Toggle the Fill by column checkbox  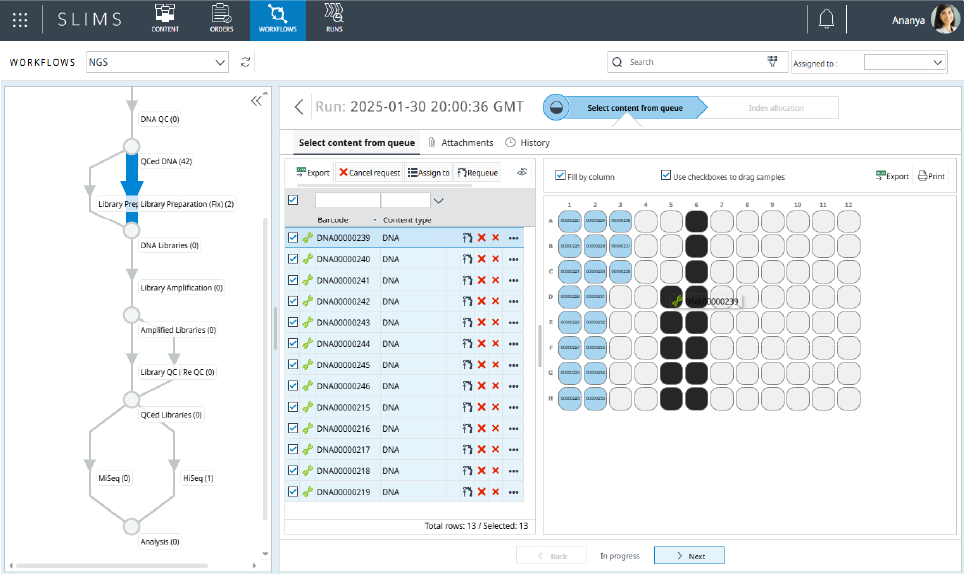point(561,176)
